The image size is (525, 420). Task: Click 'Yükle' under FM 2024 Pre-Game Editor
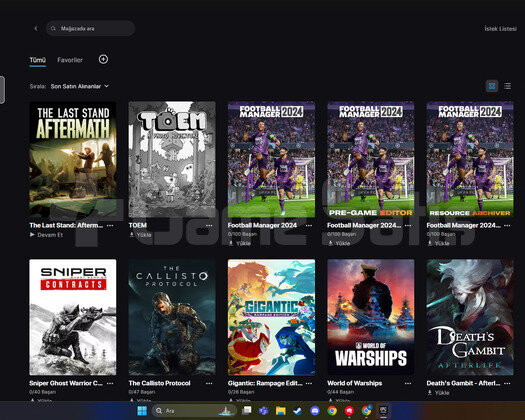click(343, 243)
